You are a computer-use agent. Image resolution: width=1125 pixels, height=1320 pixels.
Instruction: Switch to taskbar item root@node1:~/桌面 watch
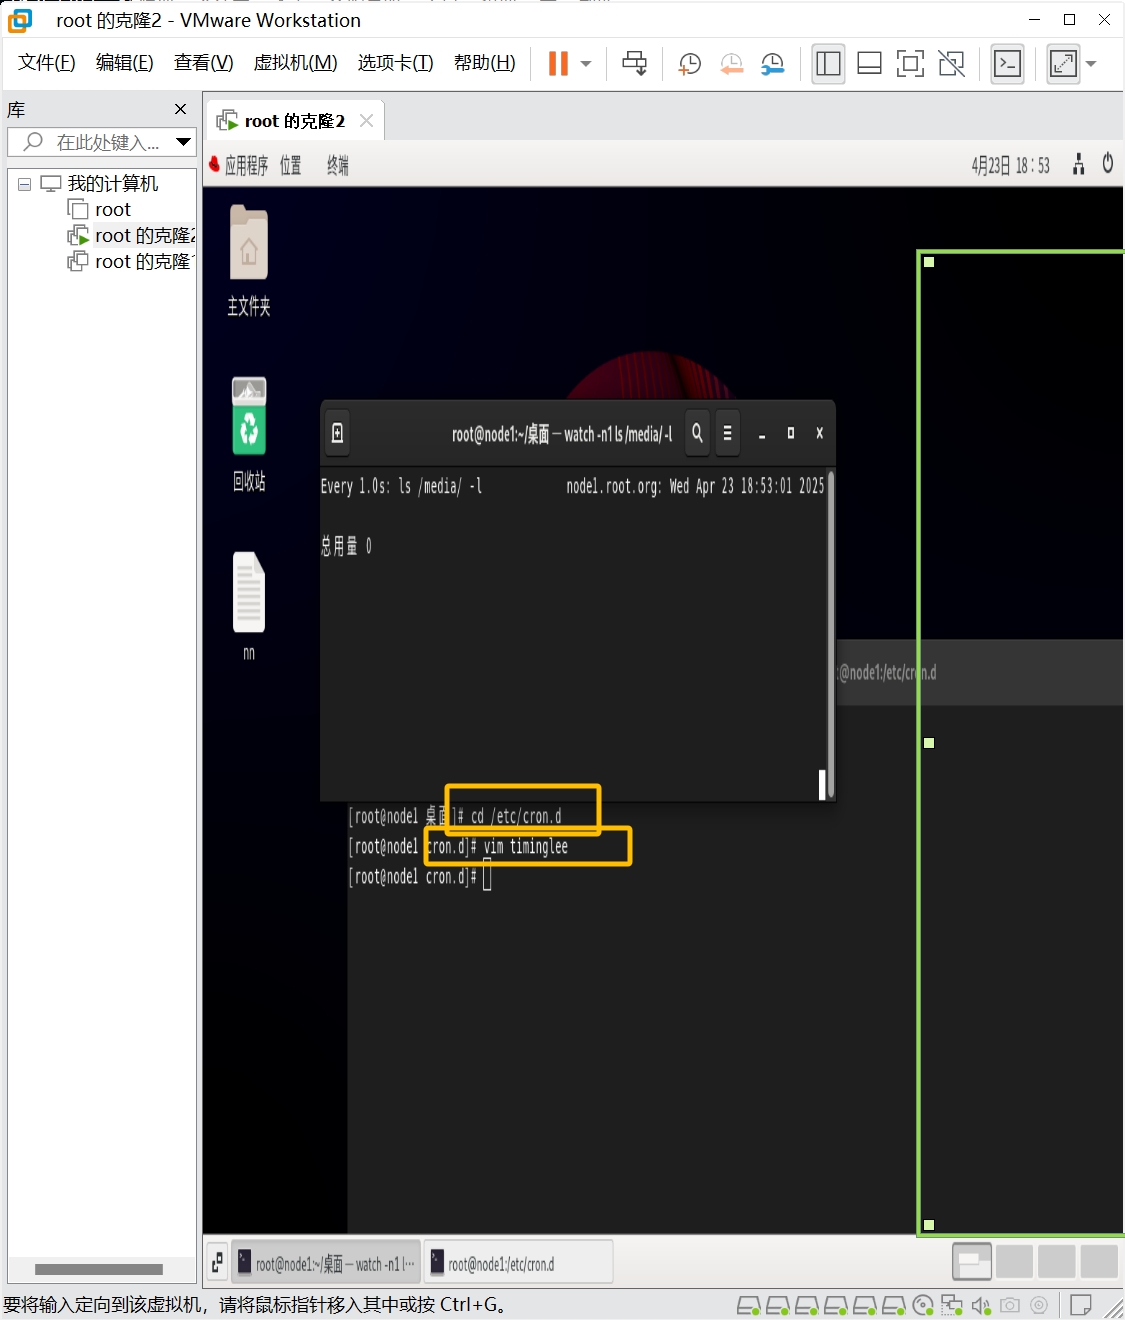(x=327, y=1263)
